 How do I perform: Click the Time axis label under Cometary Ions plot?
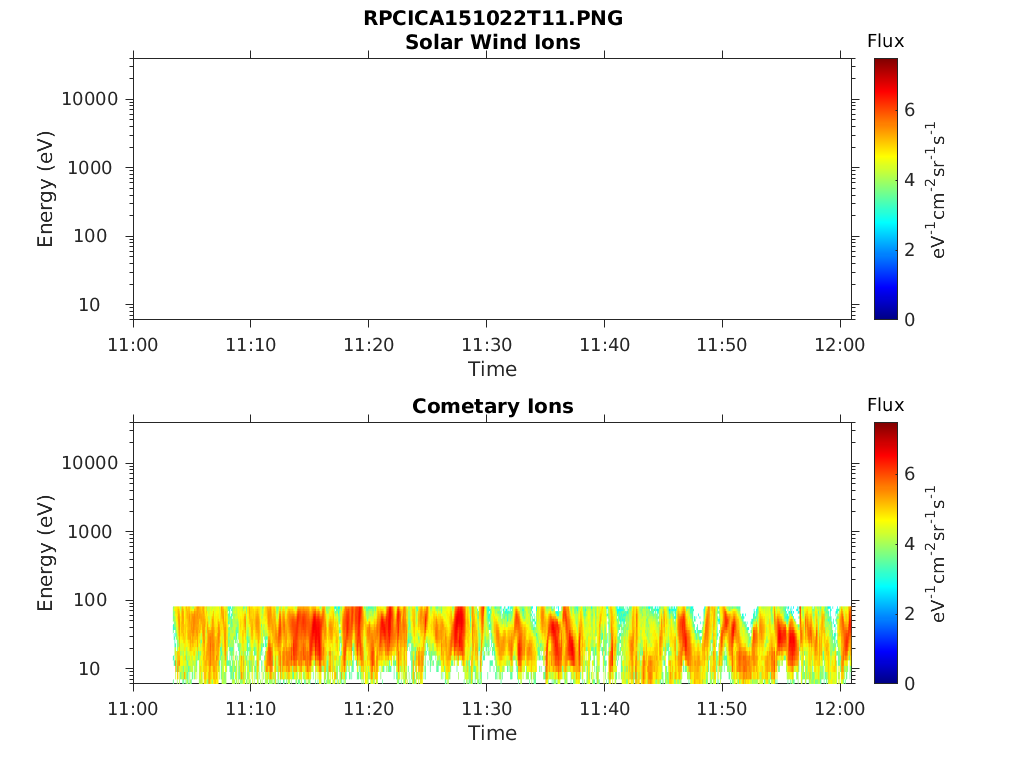pos(492,733)
